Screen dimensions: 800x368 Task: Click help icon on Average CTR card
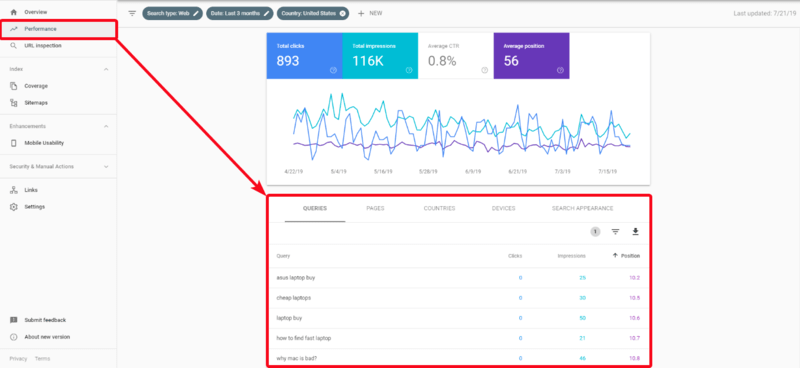[x=484, y=70]
